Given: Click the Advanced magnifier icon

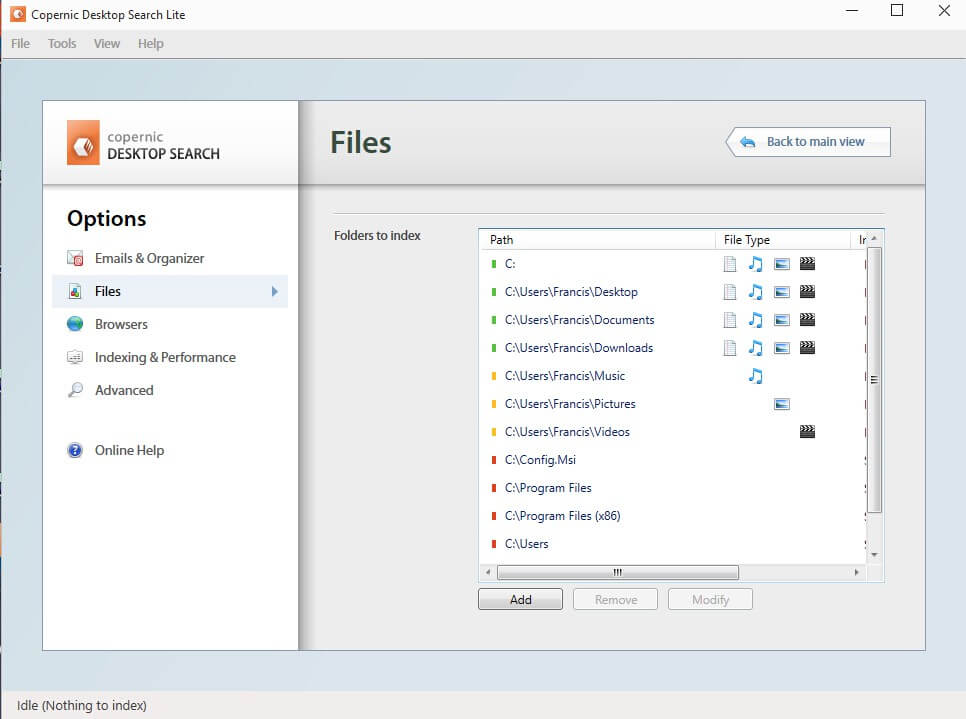Looking at the screenshot, I should click(75, 390).
